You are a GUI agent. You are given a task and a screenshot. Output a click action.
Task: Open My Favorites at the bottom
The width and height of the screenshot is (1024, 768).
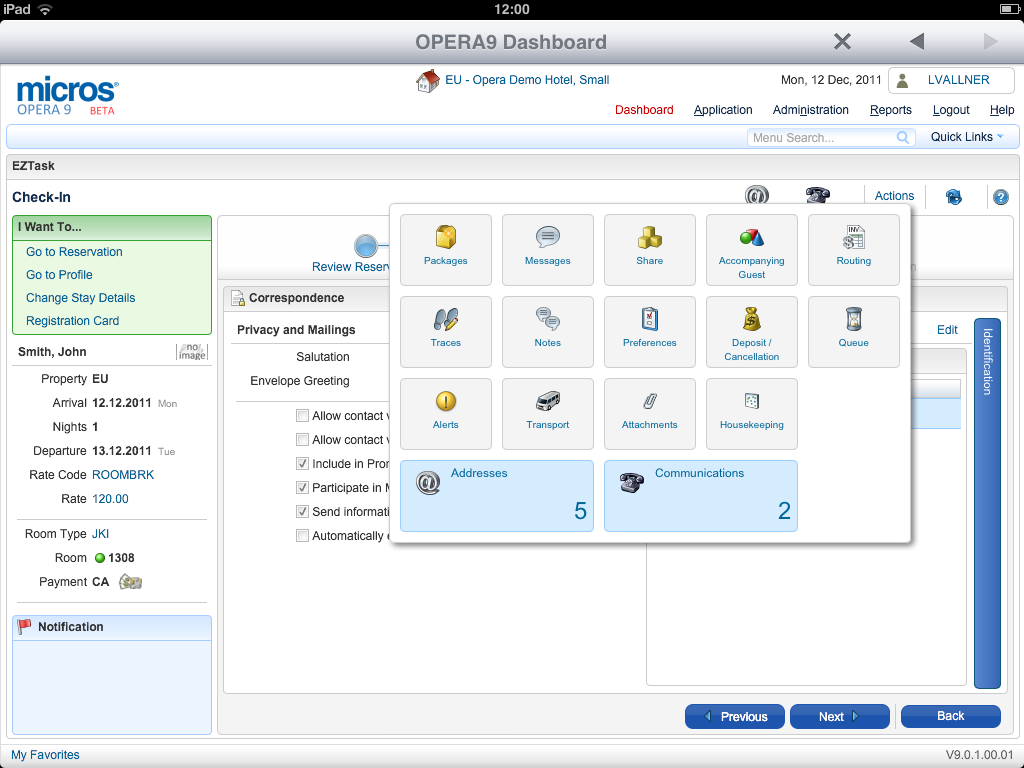click(45, 754)
